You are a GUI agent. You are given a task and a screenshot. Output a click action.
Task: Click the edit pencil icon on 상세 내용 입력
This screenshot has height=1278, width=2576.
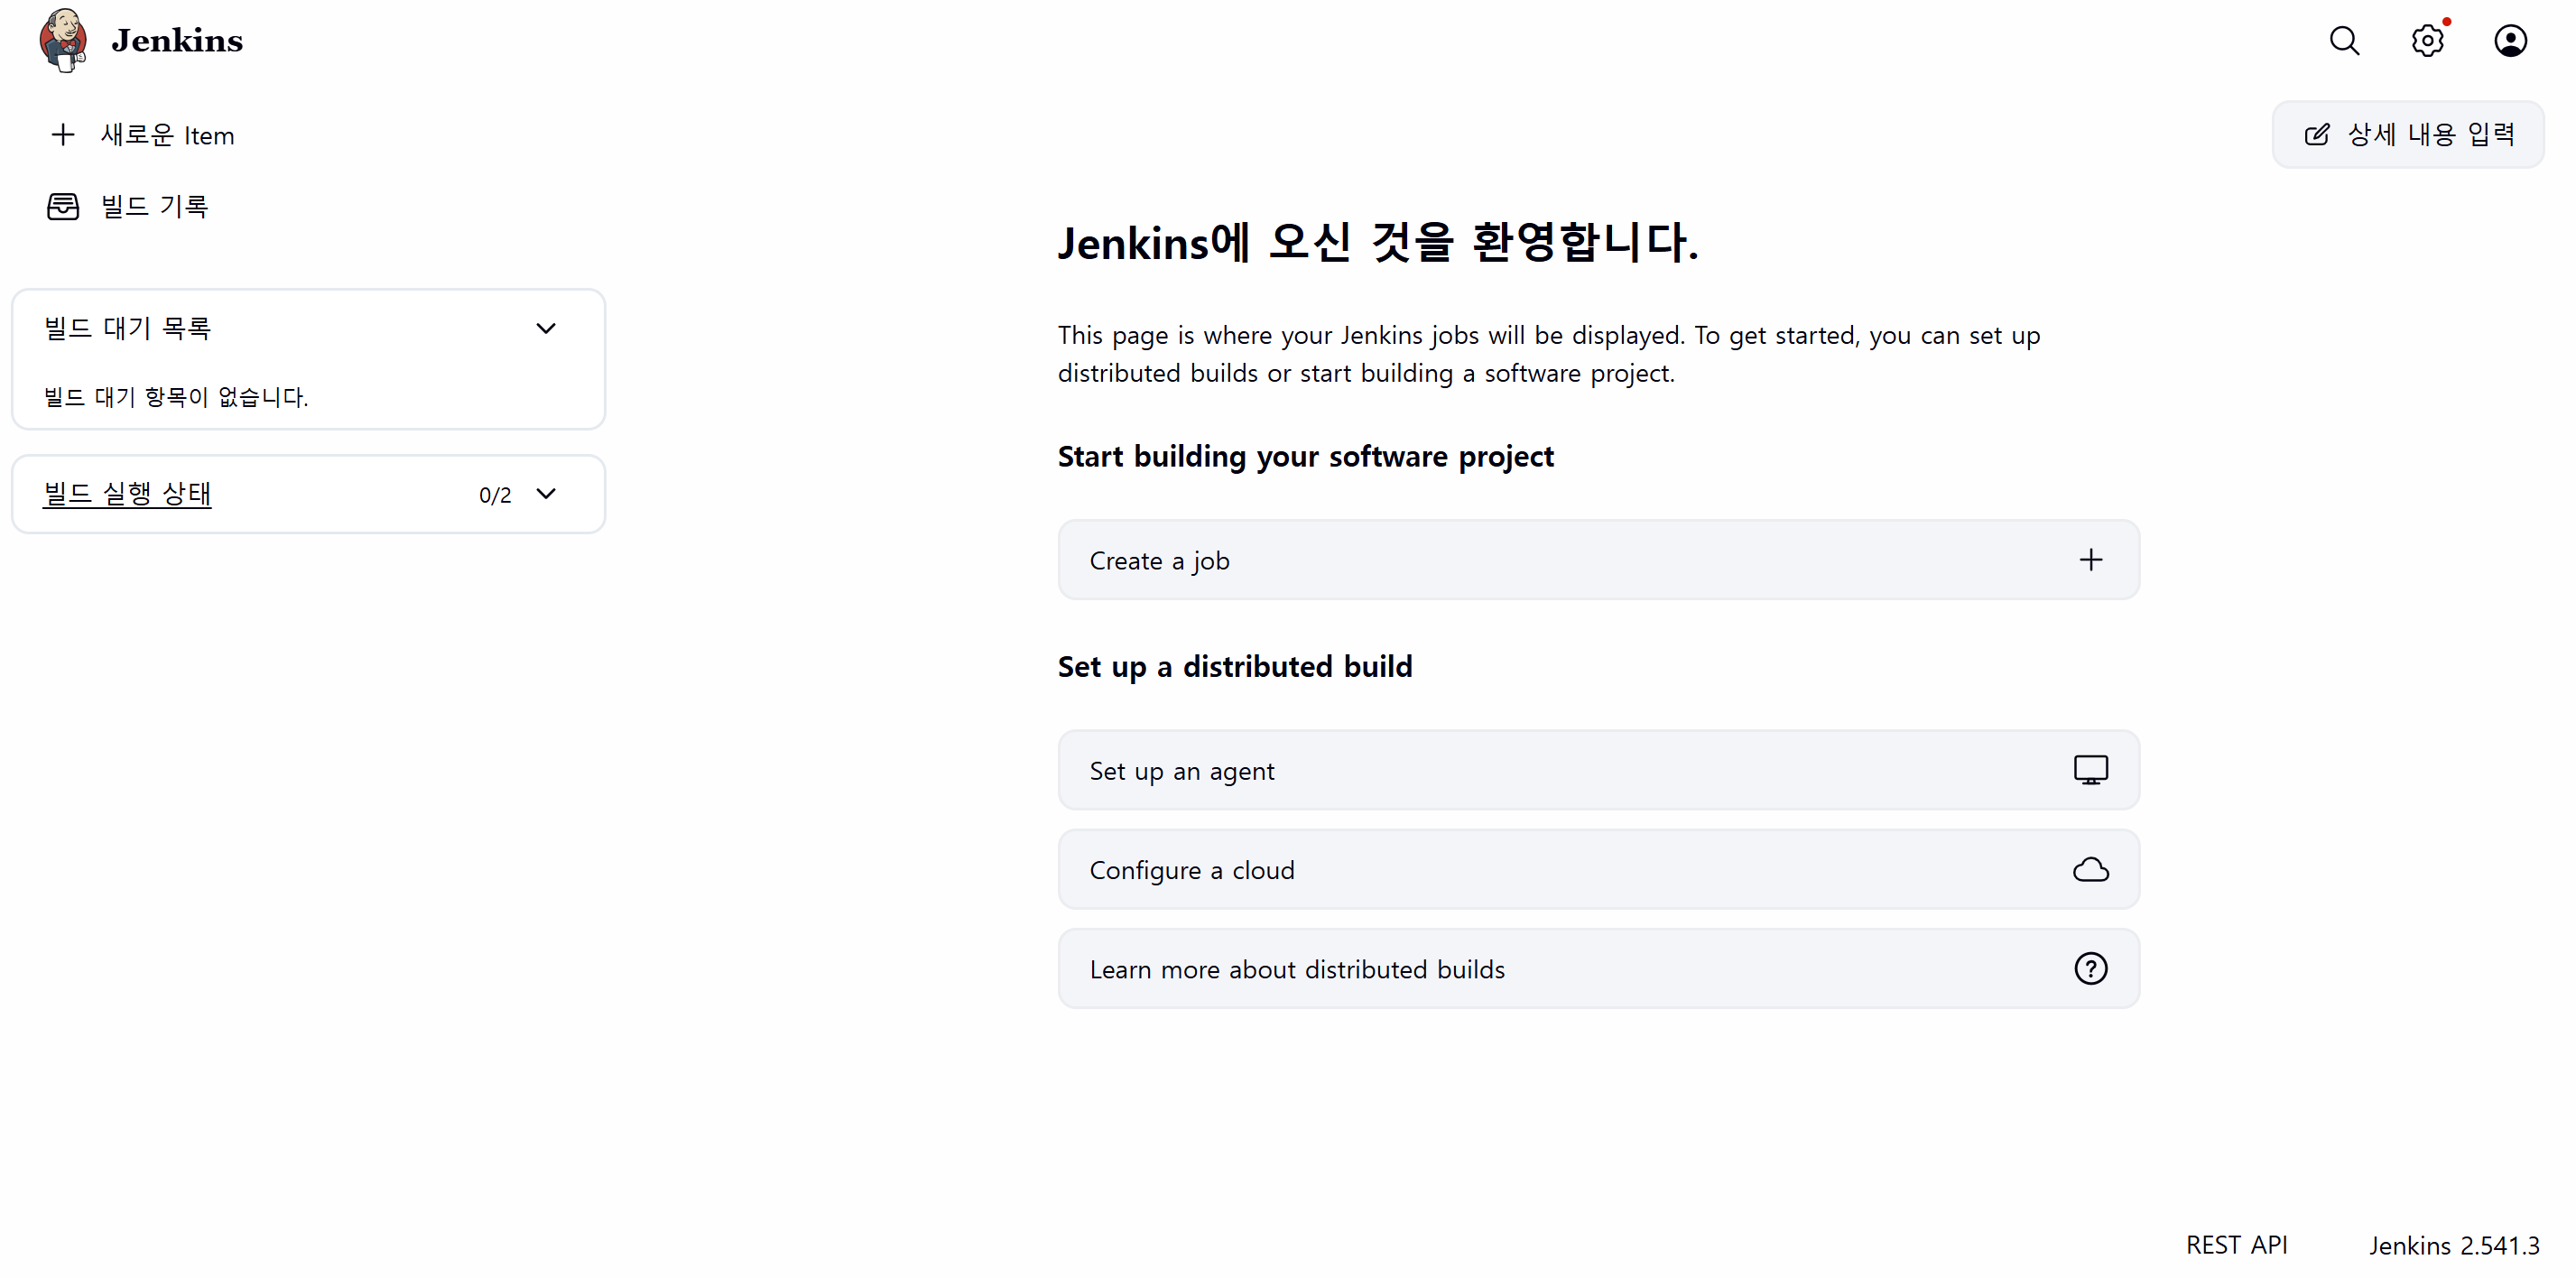click(x=2319, y=134)
